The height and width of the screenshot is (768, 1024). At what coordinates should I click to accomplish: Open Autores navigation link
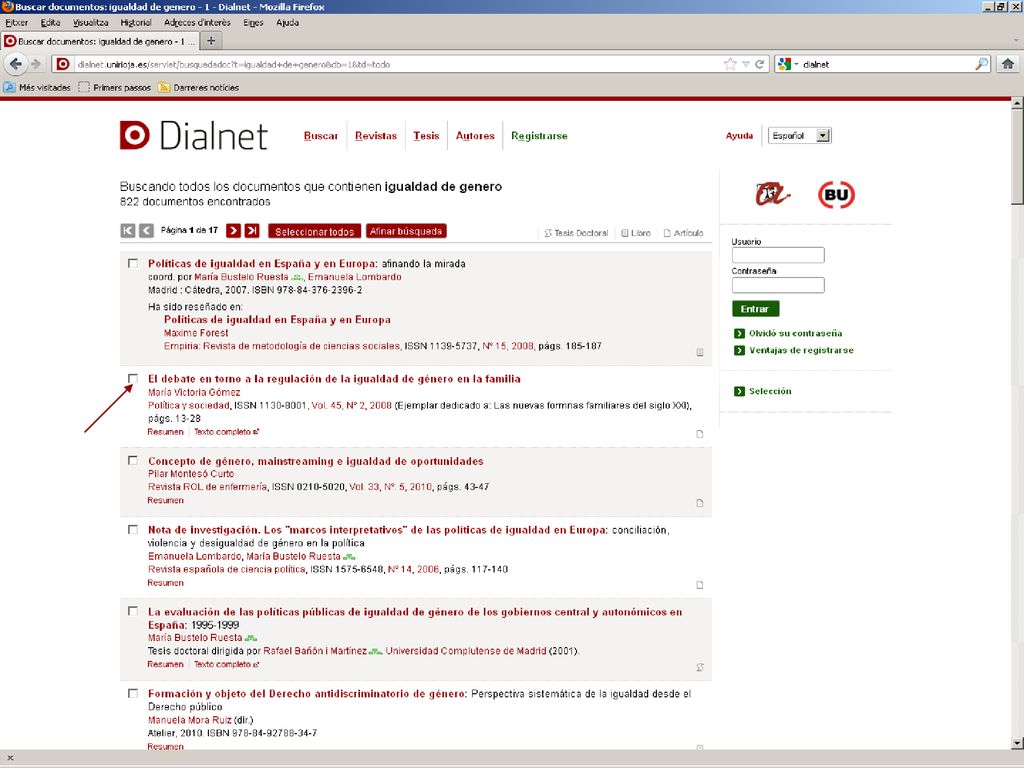tap(475, 136)
